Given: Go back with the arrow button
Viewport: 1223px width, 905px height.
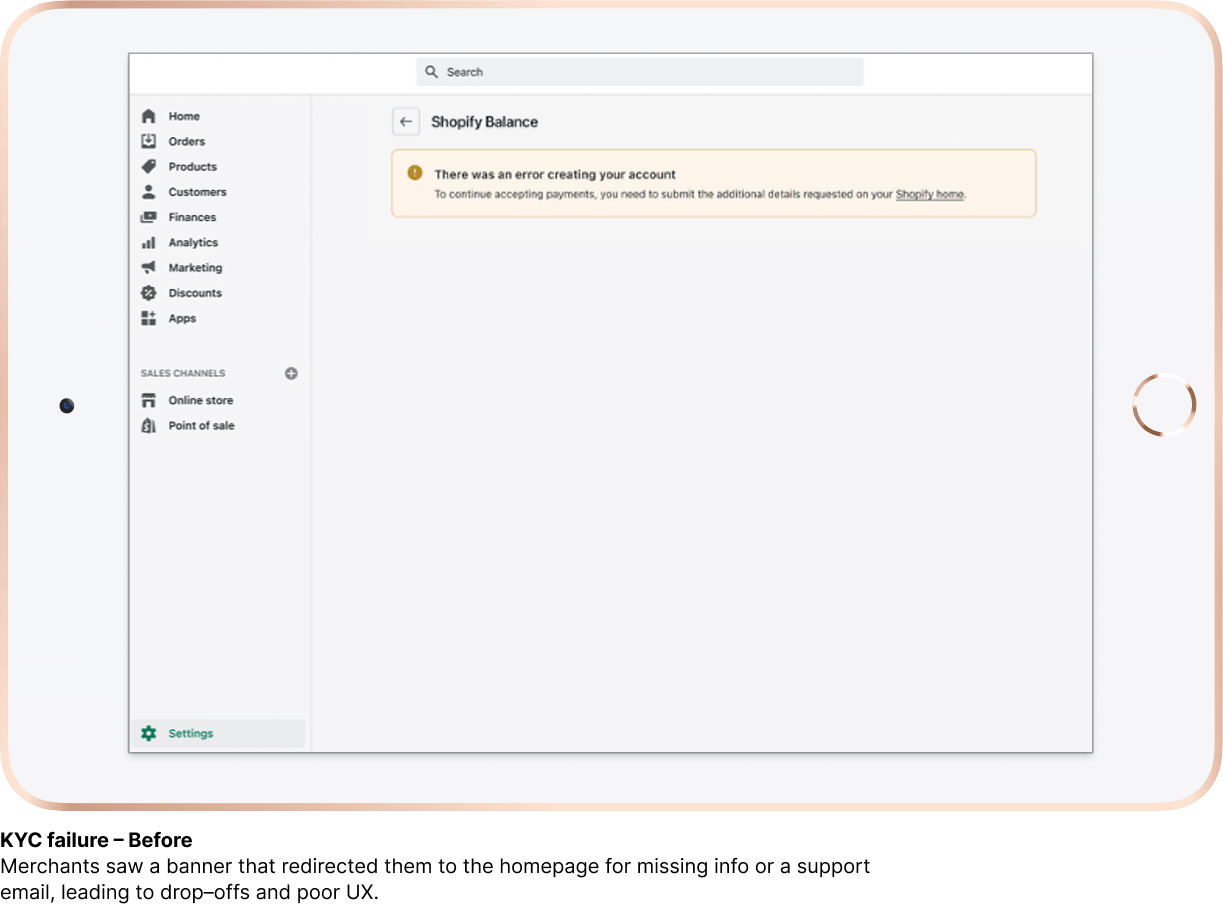Looking at the screenshot, I should [405, 122].
